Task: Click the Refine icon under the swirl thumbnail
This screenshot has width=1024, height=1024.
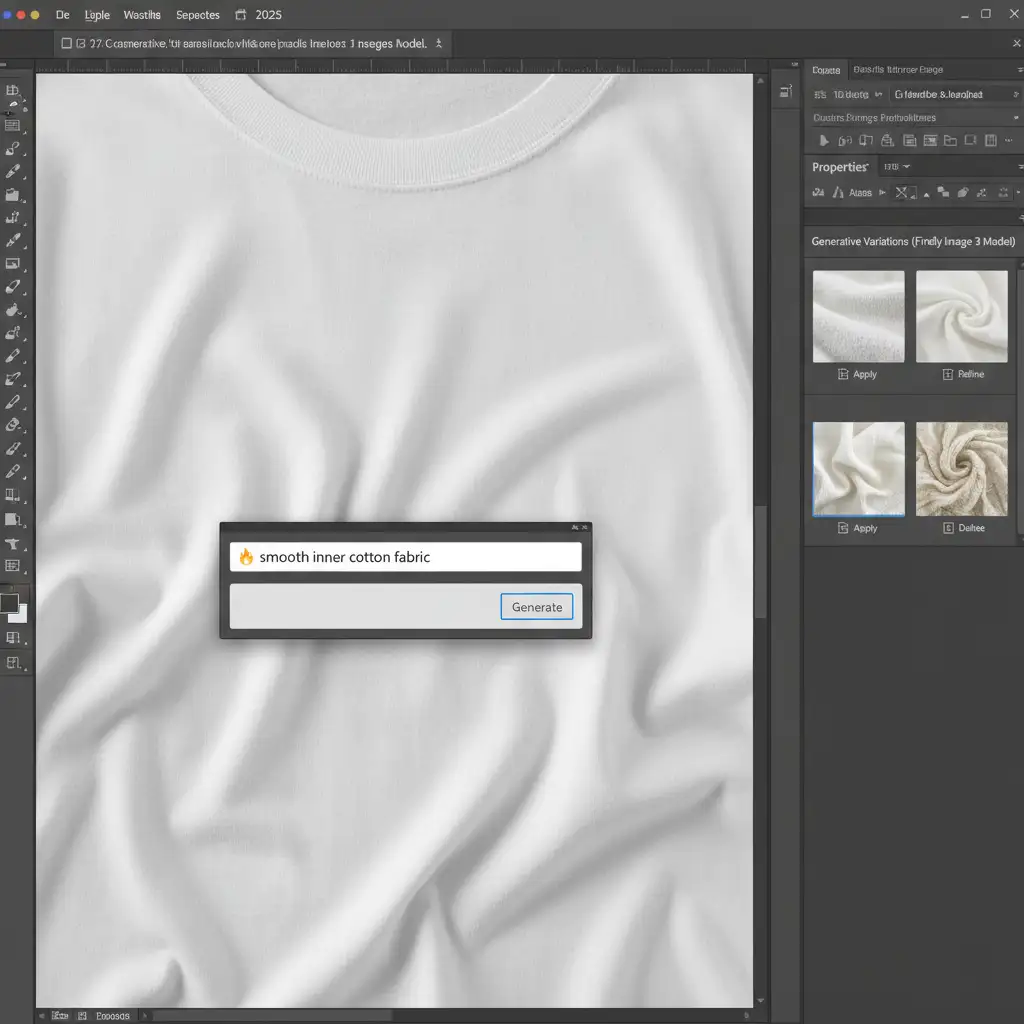Action: coord(948,374)
